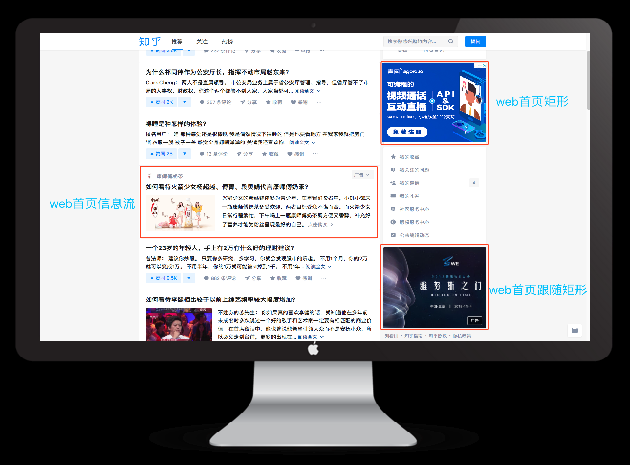The height and width of the screenshot is (465, 630).
Task: Thank the 祁同伟 answer with heart icon
Action: [299, 102]
